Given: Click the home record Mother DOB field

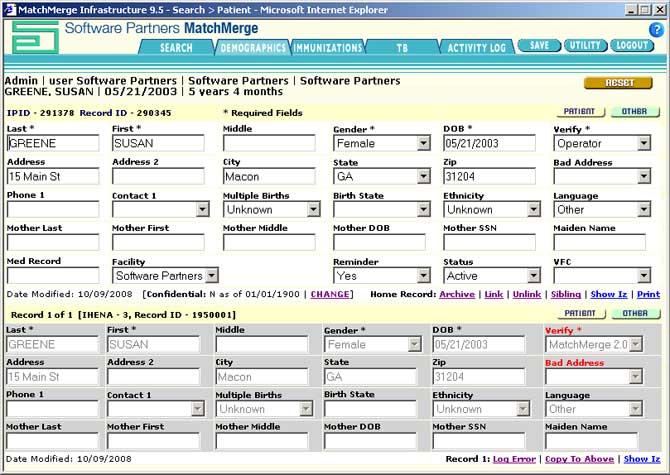Looking at the screenshot, I should click(x=379, y=242).
